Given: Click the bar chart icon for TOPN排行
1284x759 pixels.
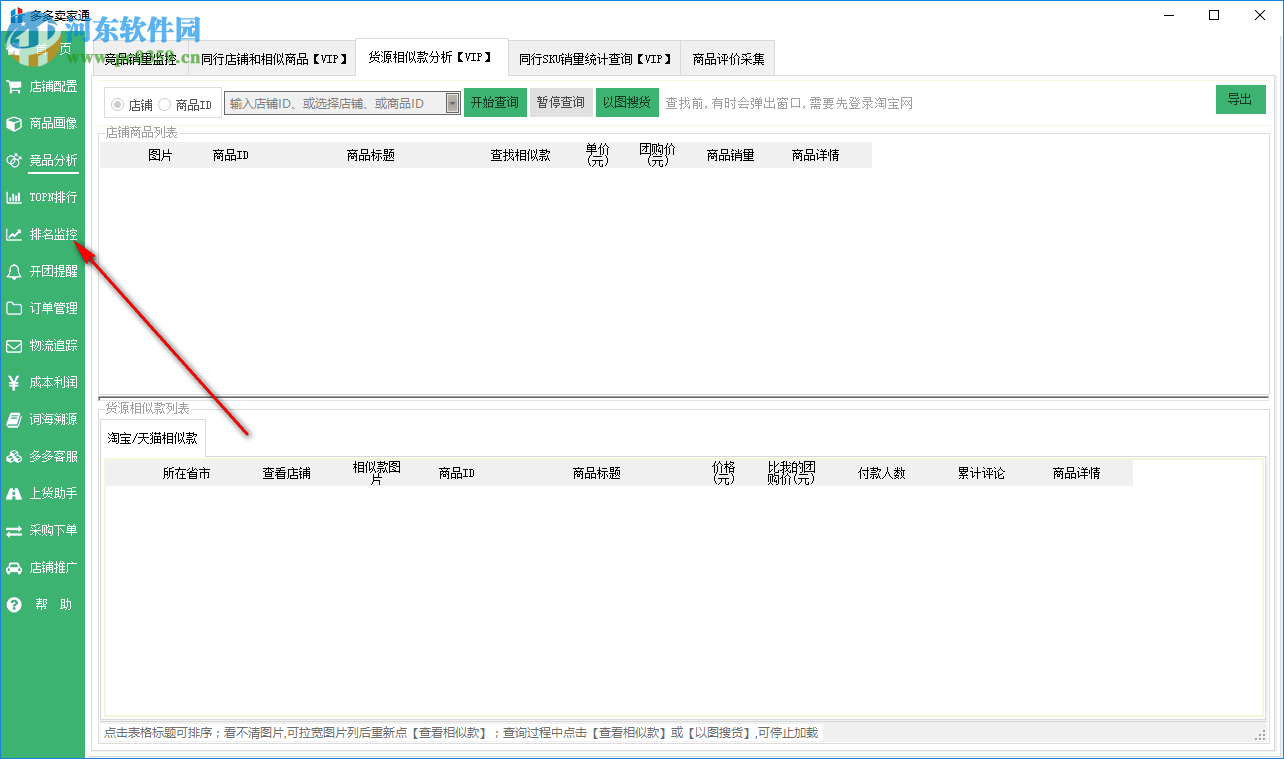Looking at the screenshot, I should [x=14, y=197].
